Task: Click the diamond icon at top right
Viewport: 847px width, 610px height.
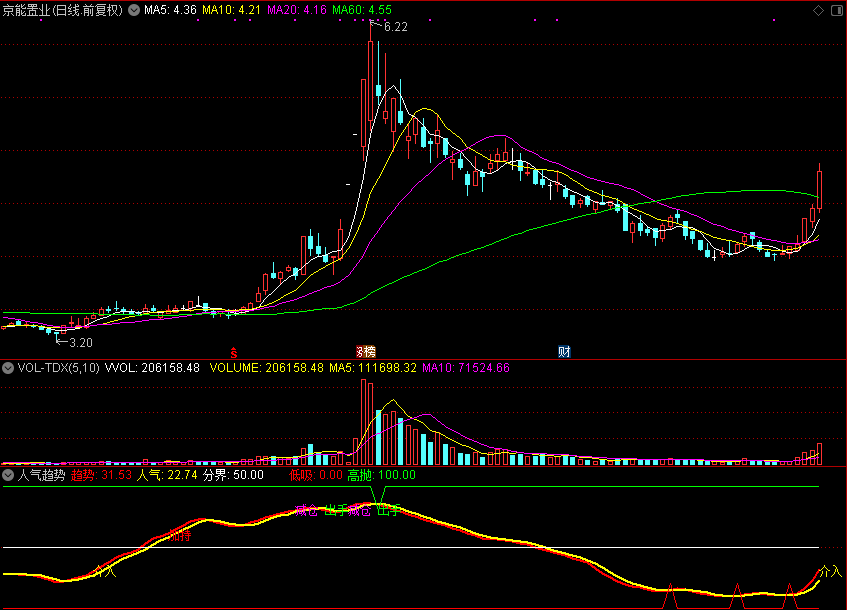Action: pos(818,10)
